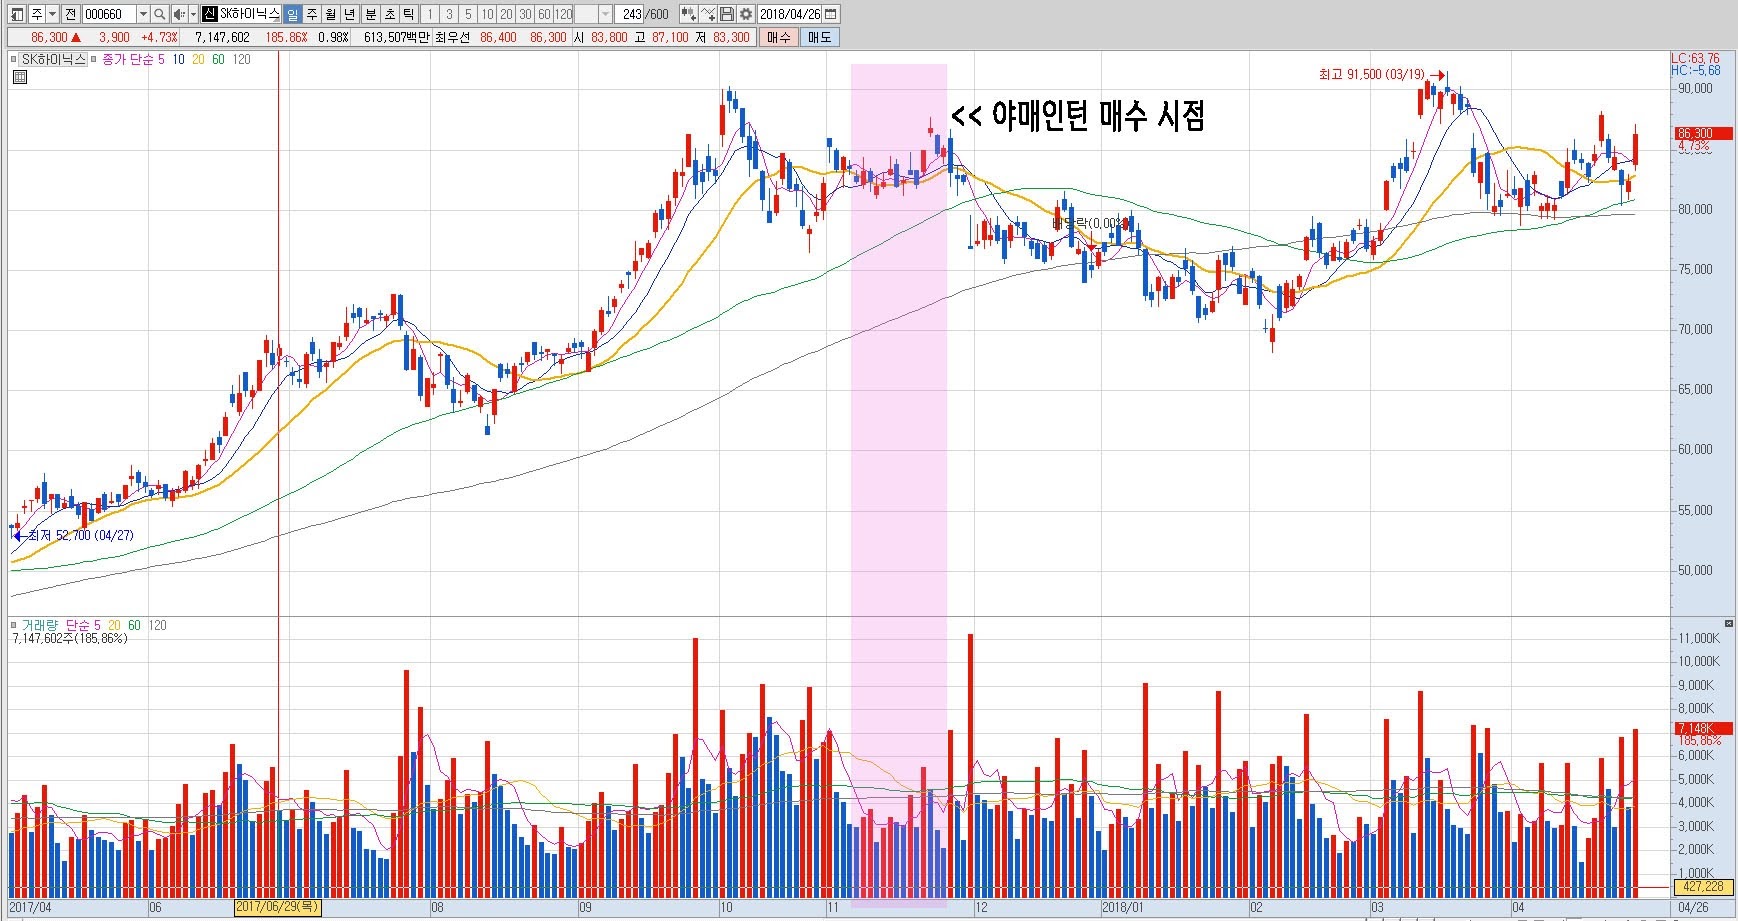Click the 613,507백만 trading value

pos(396,37)
